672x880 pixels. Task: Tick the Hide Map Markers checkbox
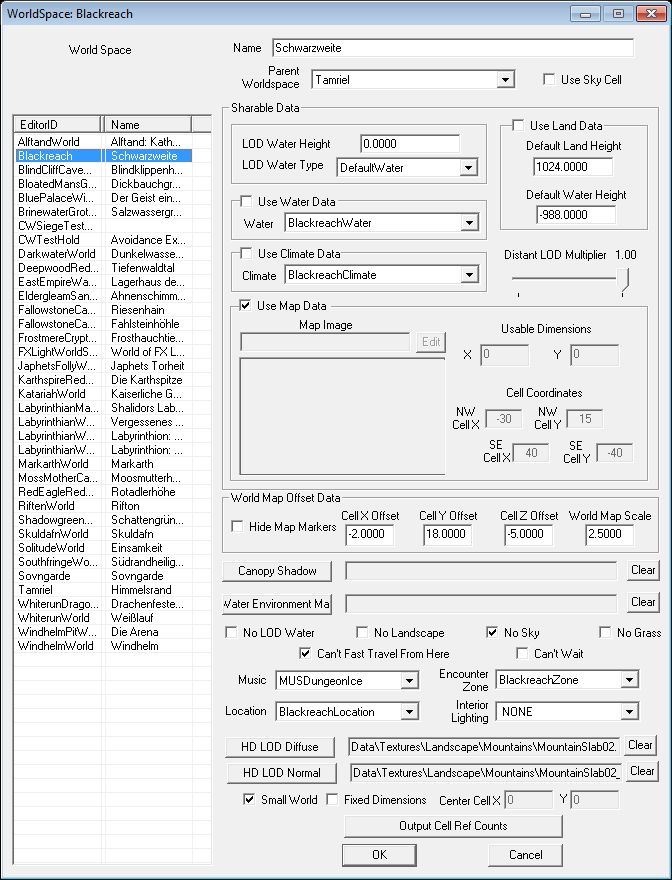tap(237, 526)
